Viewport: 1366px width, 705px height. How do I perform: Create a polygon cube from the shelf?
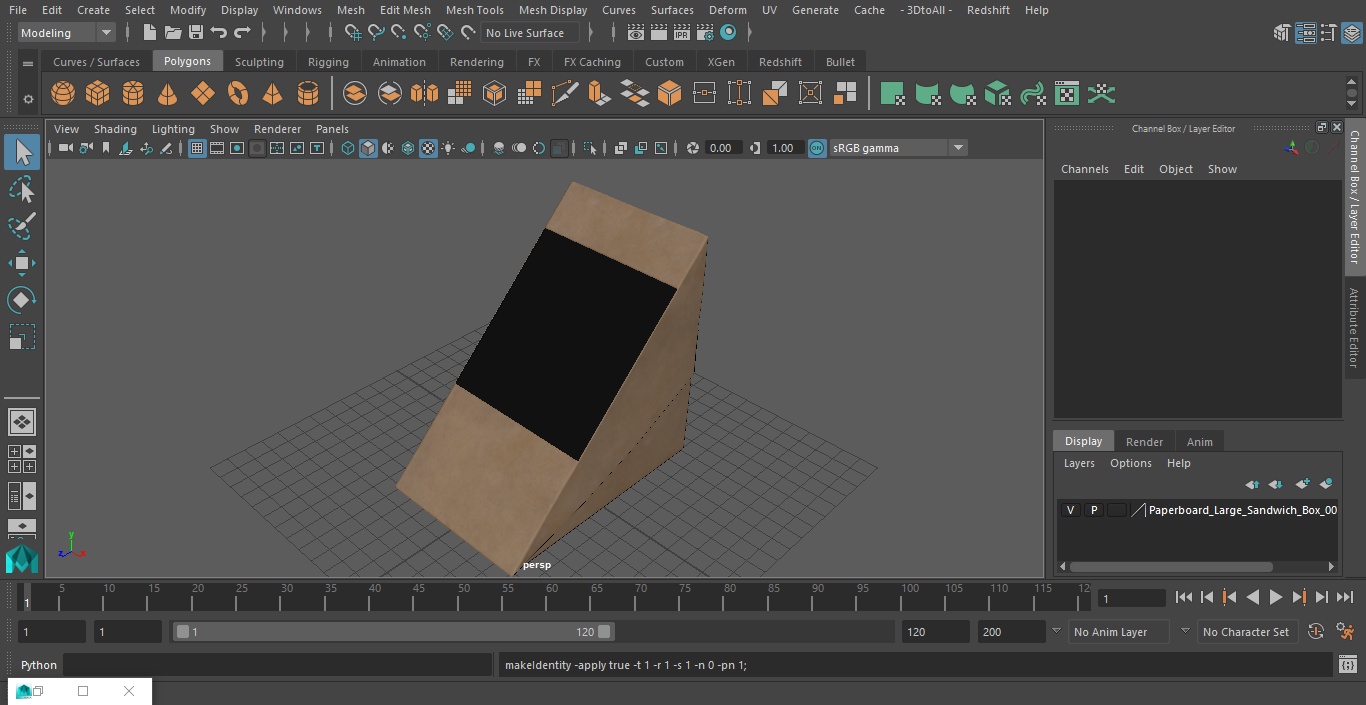[98, 94]
